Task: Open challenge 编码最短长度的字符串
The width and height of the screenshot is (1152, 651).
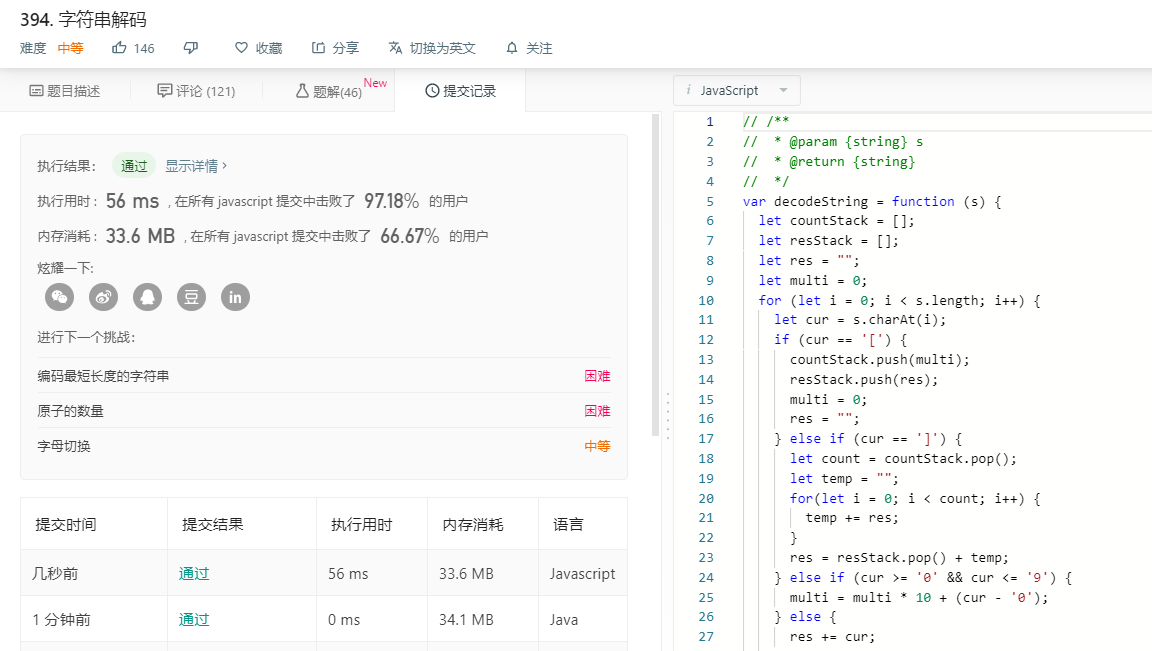Action: [104, 375]
